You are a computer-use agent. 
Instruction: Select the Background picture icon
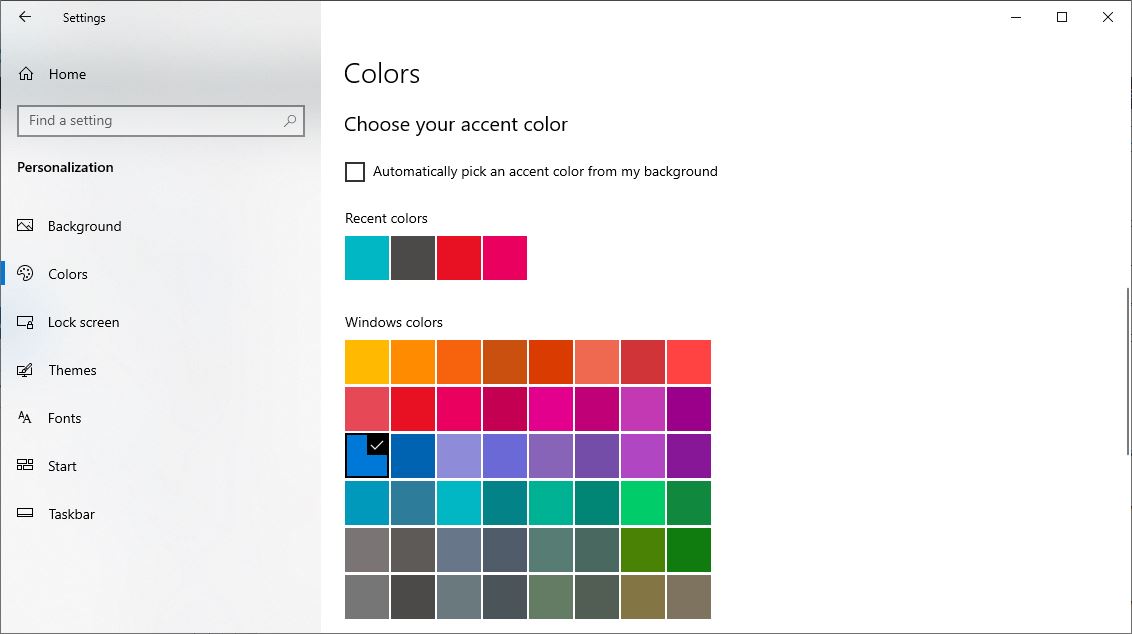click(x=26, y=226)
